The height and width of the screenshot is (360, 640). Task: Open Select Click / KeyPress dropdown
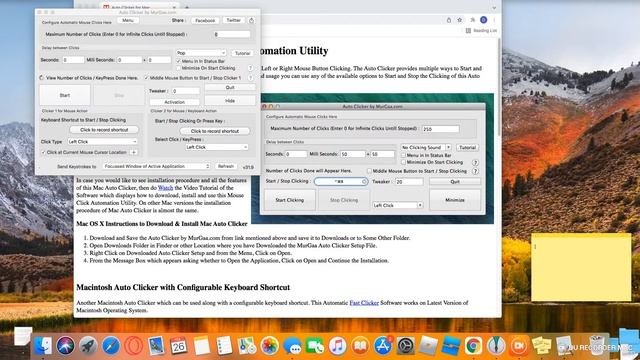(x=216, y=147)
